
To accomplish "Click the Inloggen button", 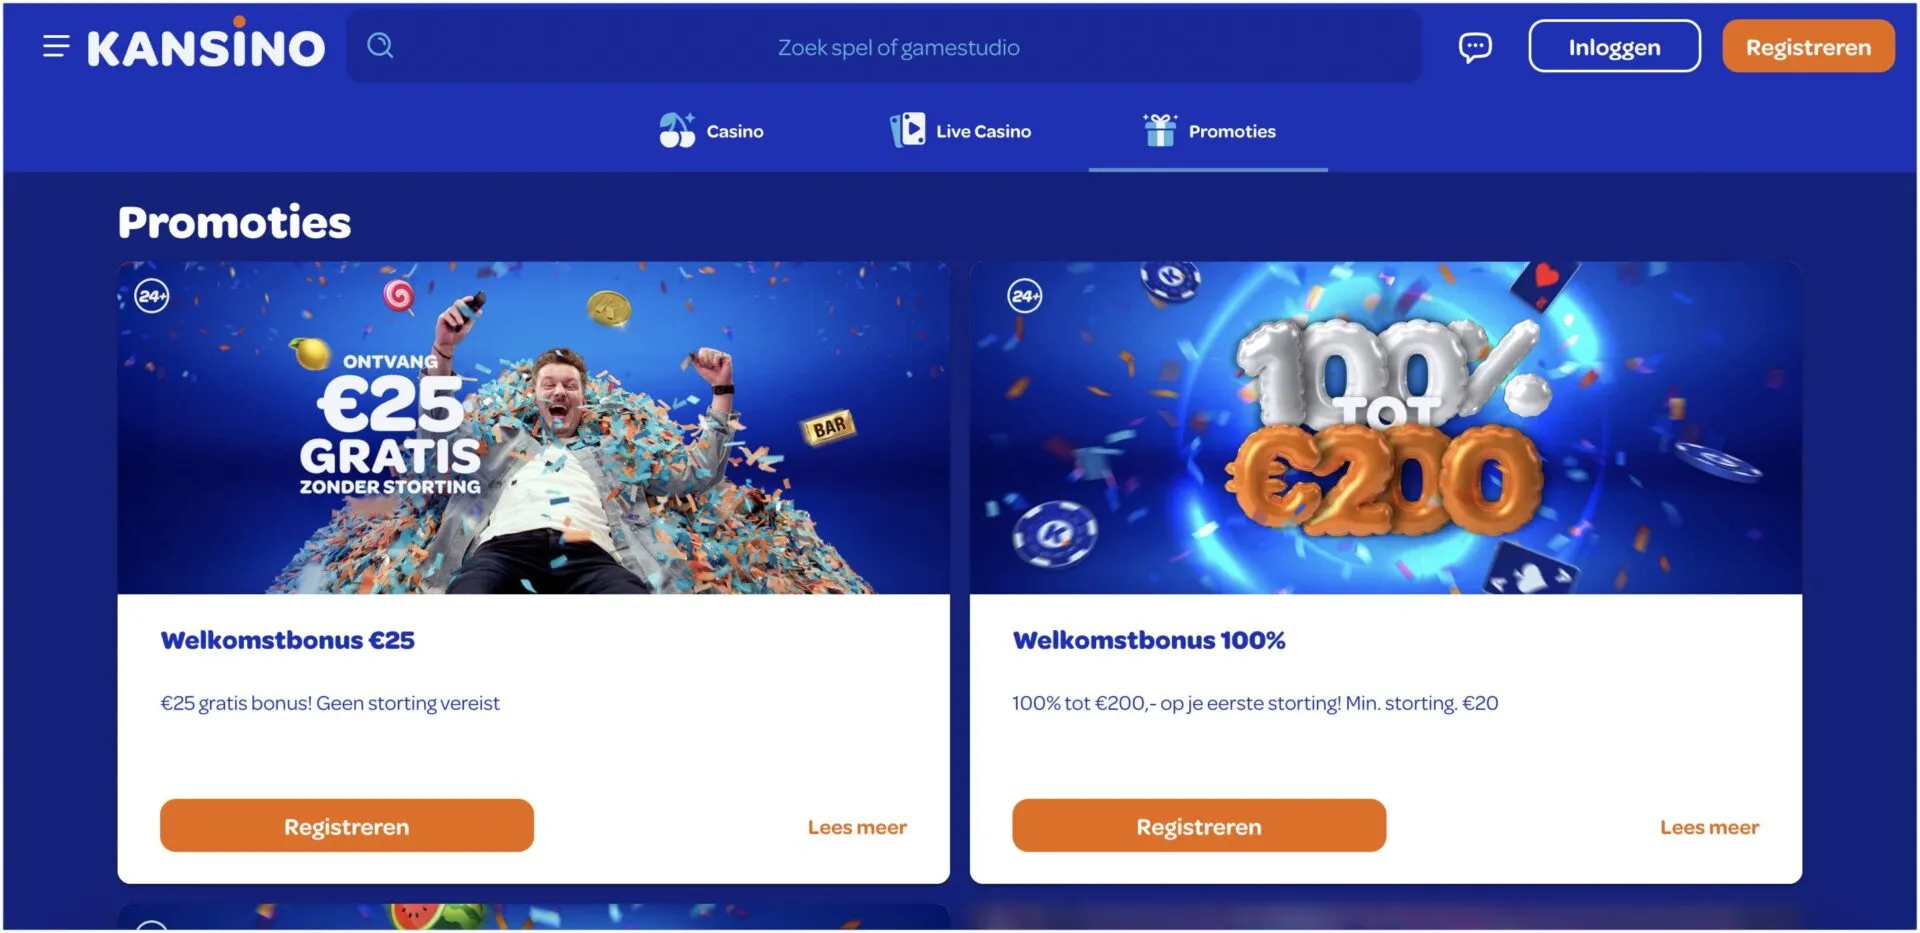I will point(1614,46).
